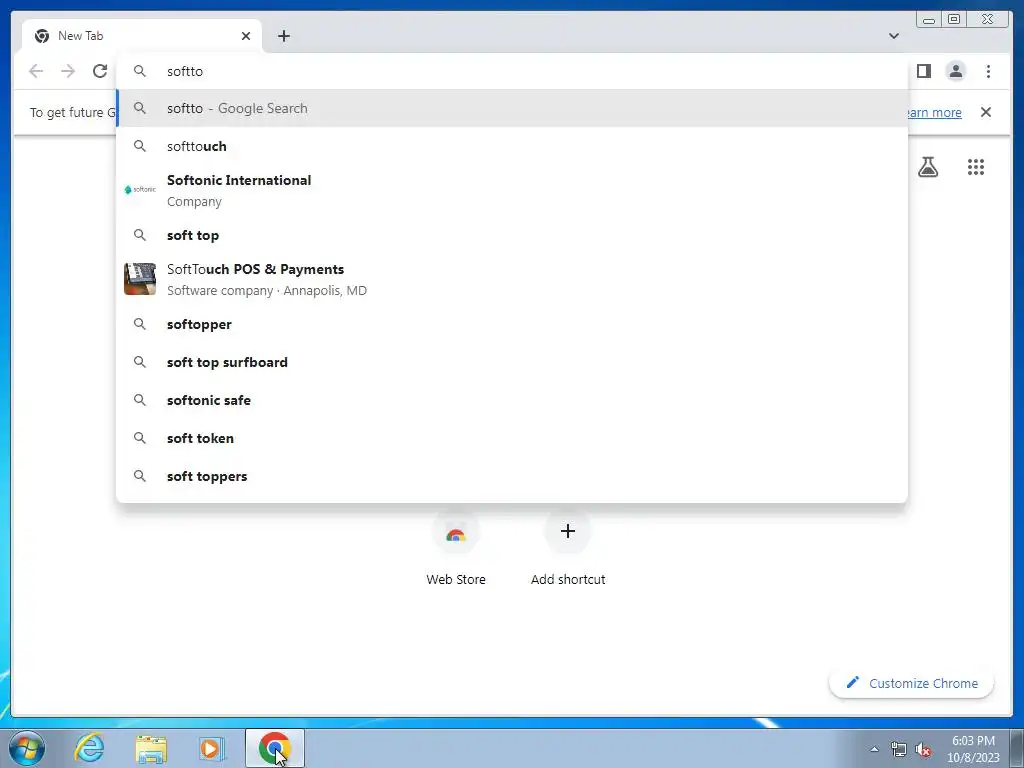Image resolution: width=1024 pixels, height=768 pixels.
Task: Open a new tab with plus button
Action: point(283,36)
